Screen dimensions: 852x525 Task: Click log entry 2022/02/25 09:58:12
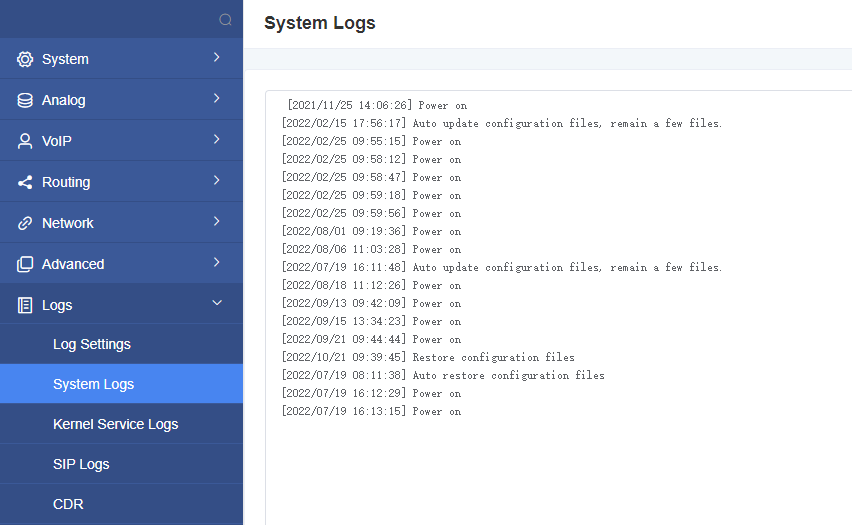point(371,159)
